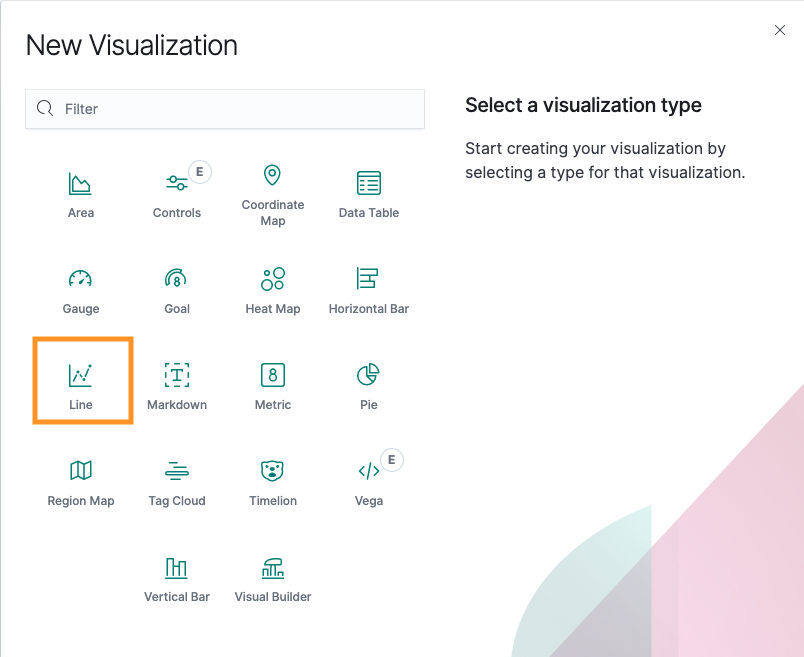
Task: Select the Vega visualization type
Action: coord(369,483)
